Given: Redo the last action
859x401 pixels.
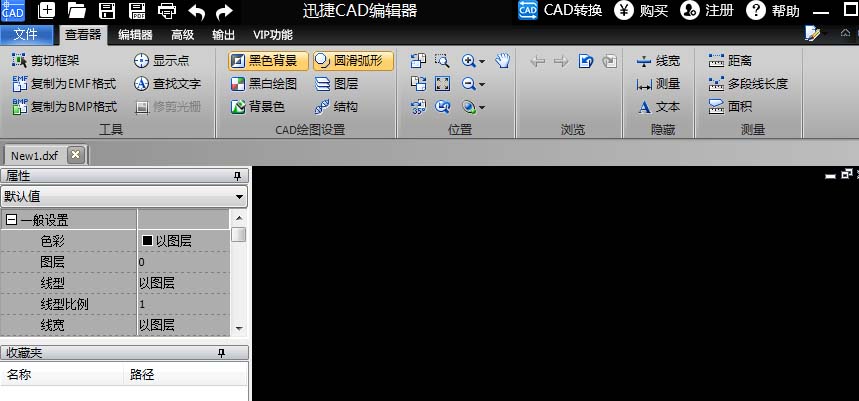Looking at the screenshot, I should (x=224, y=12).
